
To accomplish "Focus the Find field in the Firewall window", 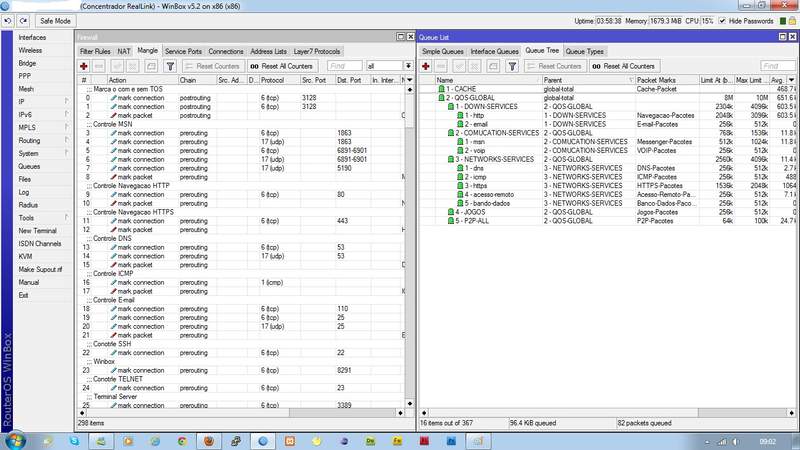I will coord(344,66).
